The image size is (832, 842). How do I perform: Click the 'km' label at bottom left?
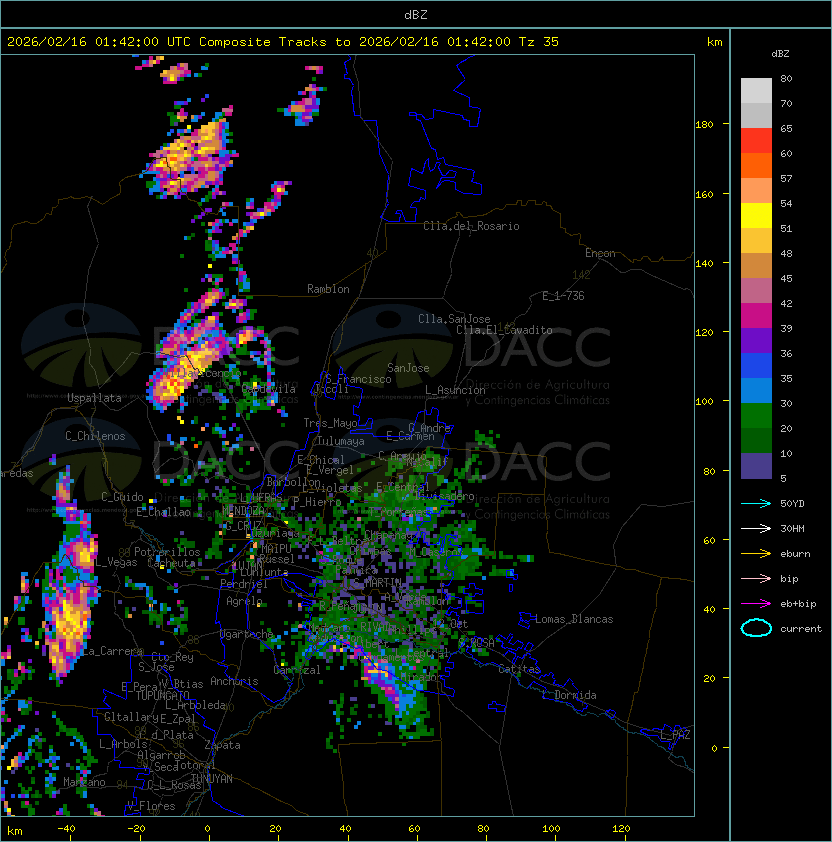pos(15,831)
